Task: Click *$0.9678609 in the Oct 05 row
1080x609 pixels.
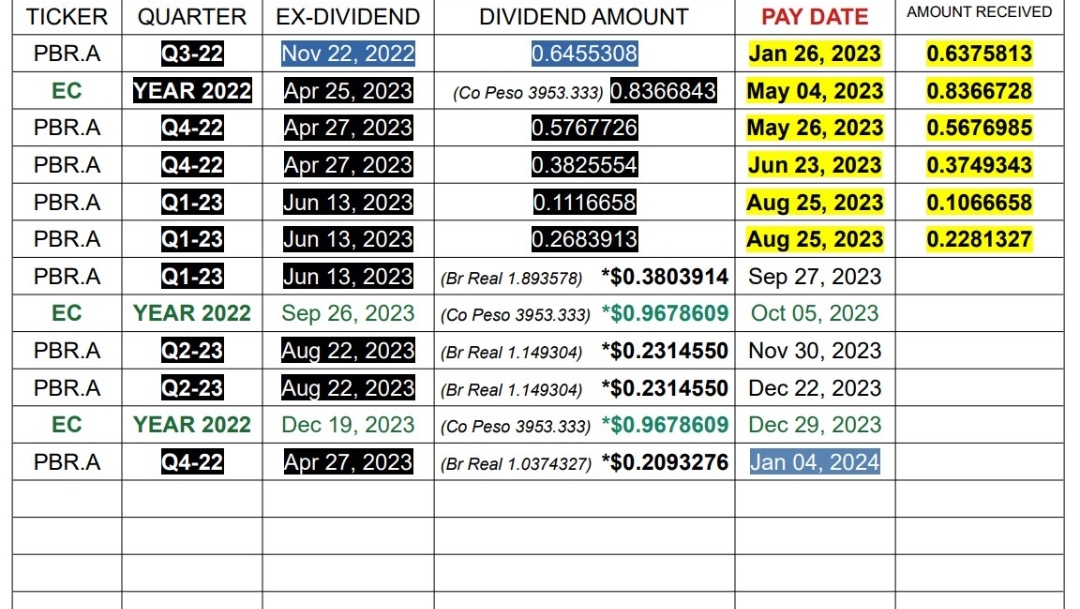Action: pos(665,313)
